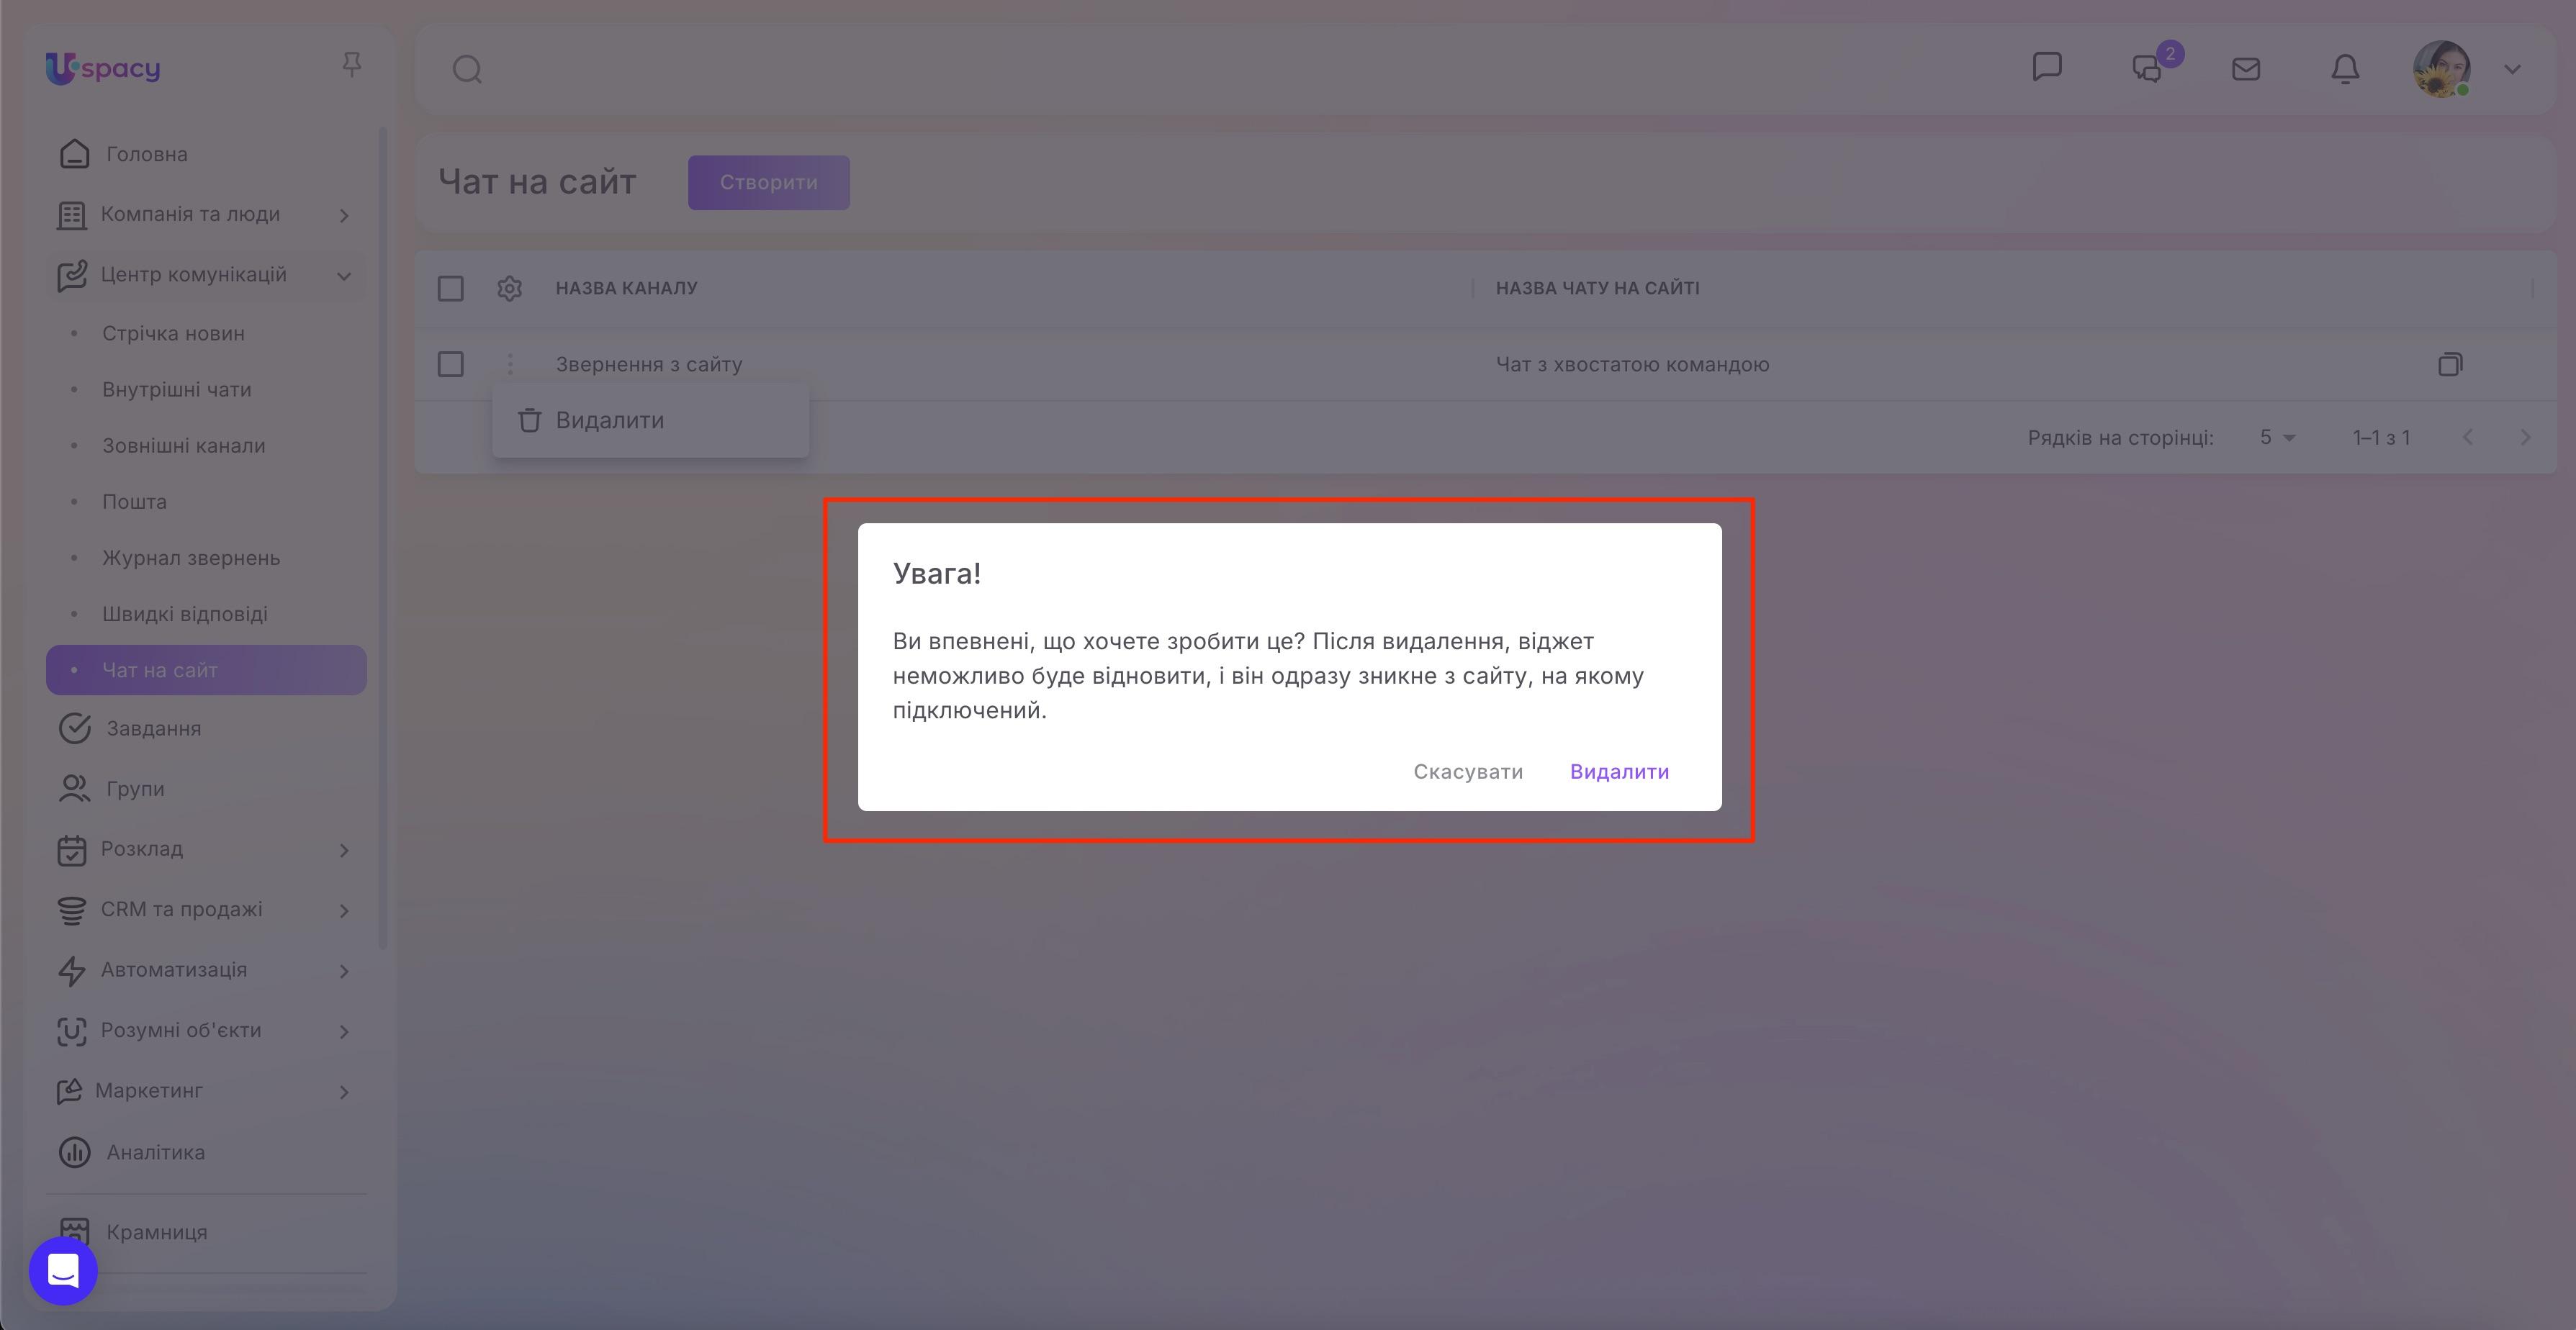Click the Центр комунікацій icon
This screenshot has width=2576, height=1330.
[x=72, y=275]
